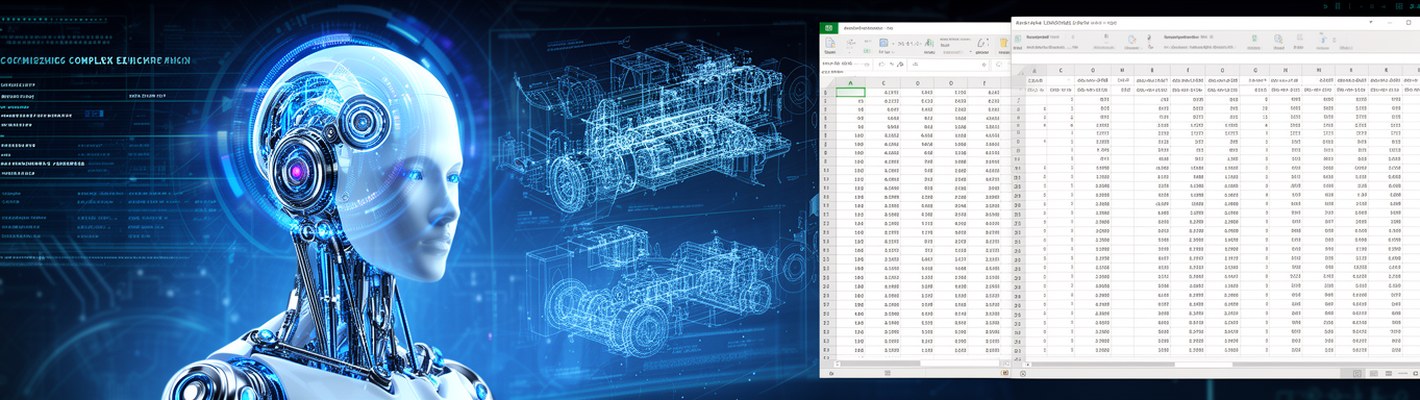Click the green Excel icon in left window
Image resolution: width=1420 pixels, height=400 pixels.
828,28
